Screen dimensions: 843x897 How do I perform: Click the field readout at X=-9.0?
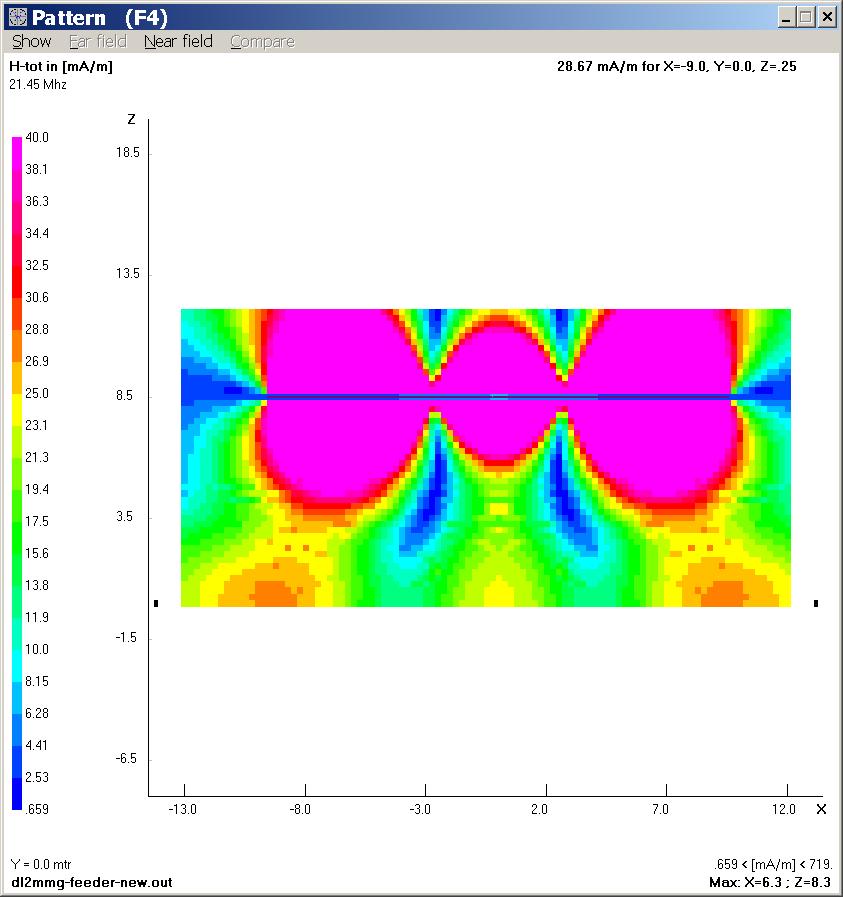pos(677,66)
